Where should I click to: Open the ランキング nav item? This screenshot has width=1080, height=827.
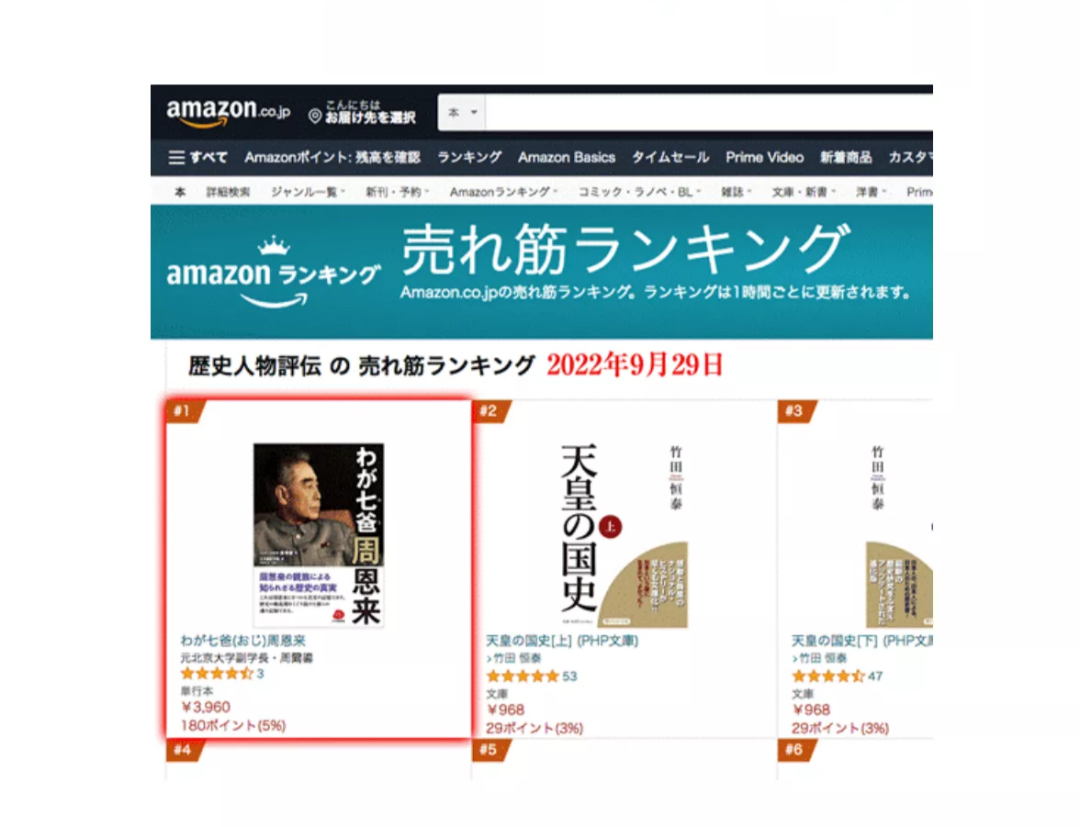click(x=470, y=157)
